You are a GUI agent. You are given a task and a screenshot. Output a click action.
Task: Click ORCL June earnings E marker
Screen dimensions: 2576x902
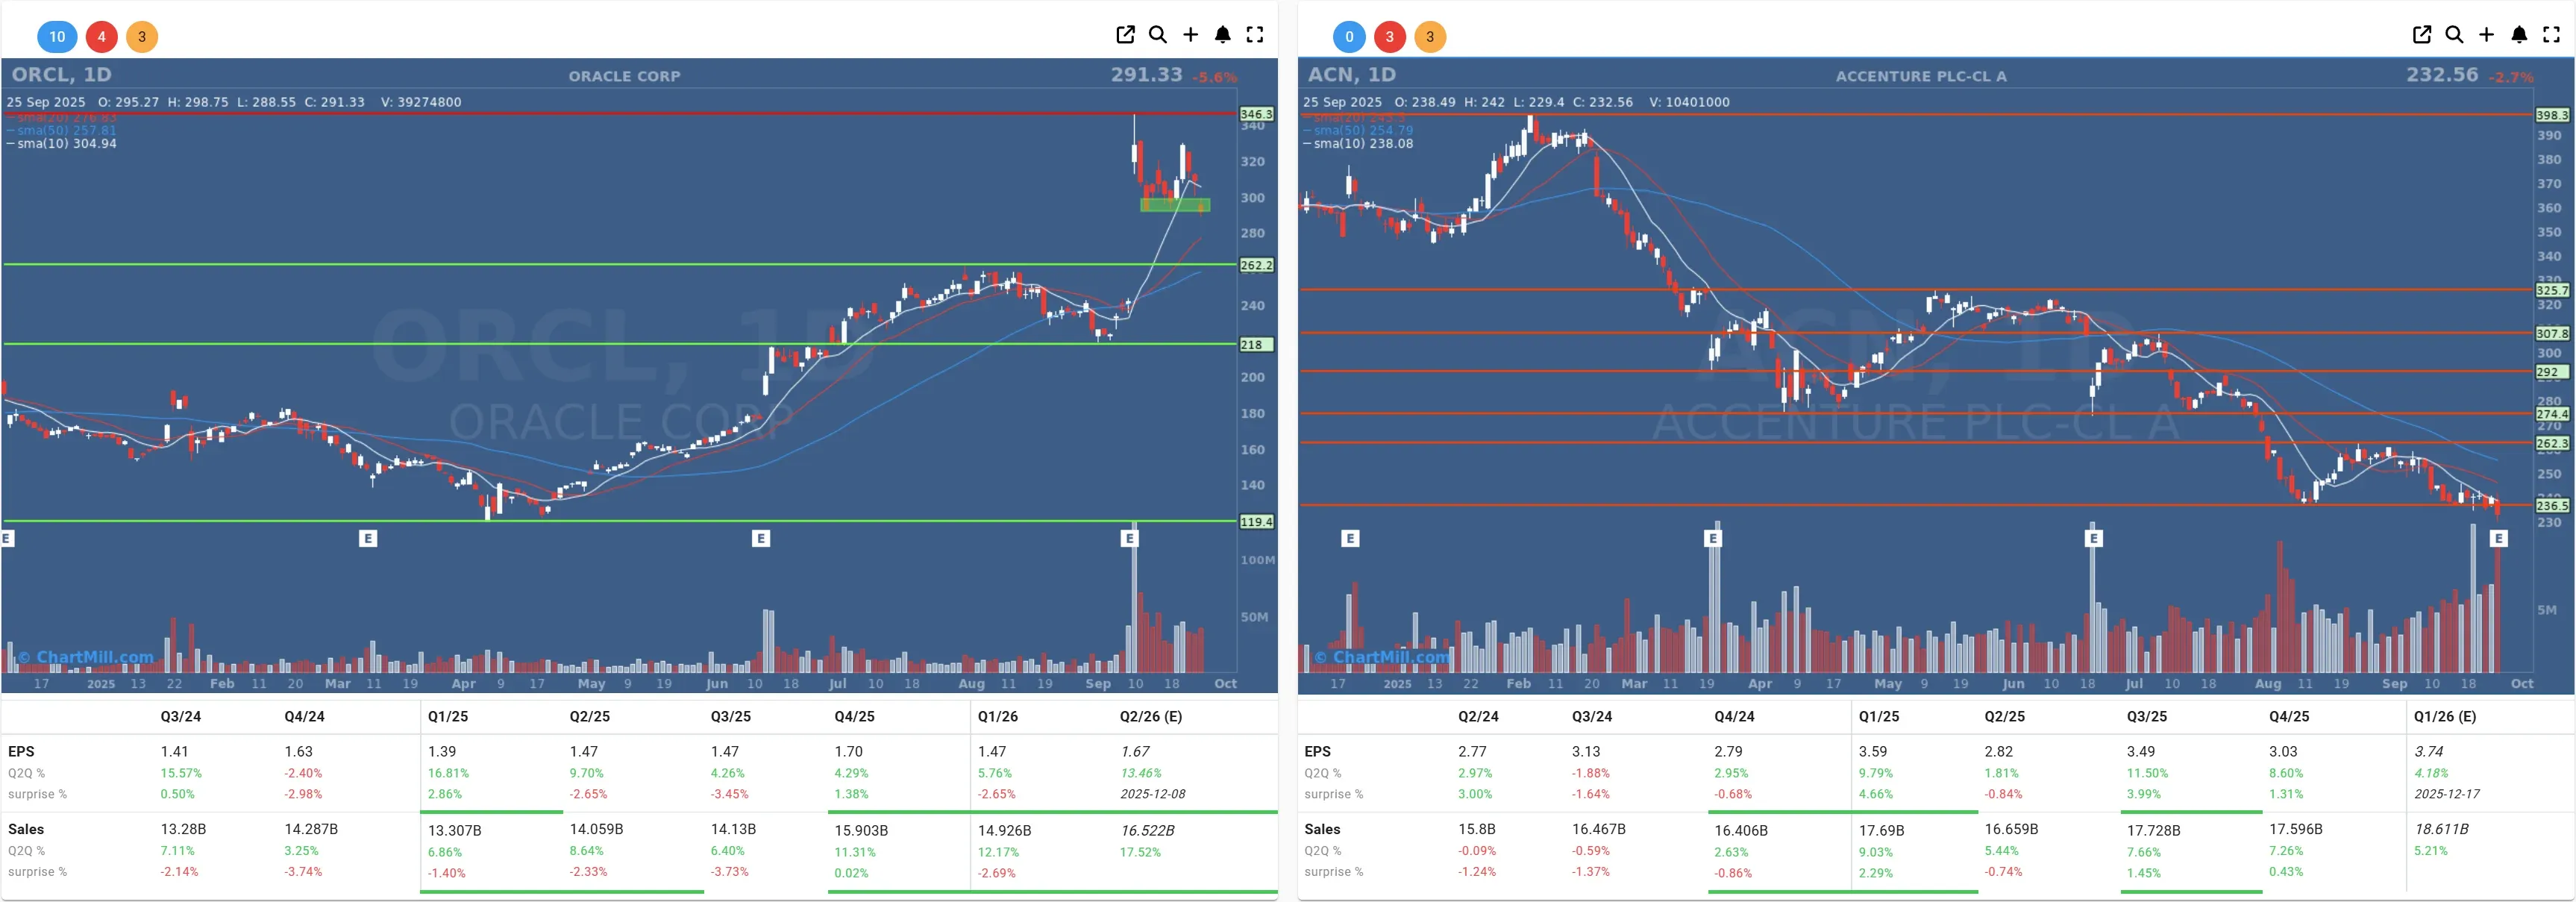point(761,538)
